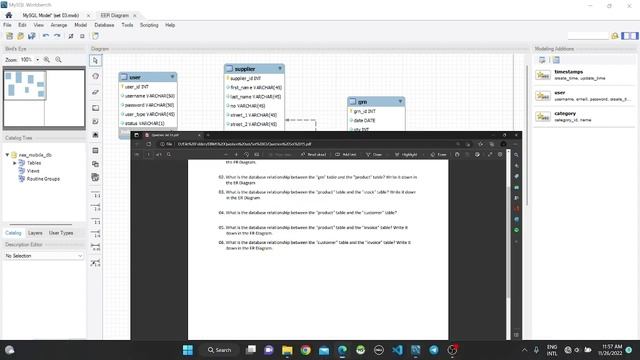Collapse the supplier table header arrow
This screenshot has width=640, height=360.
coord(280,69)
